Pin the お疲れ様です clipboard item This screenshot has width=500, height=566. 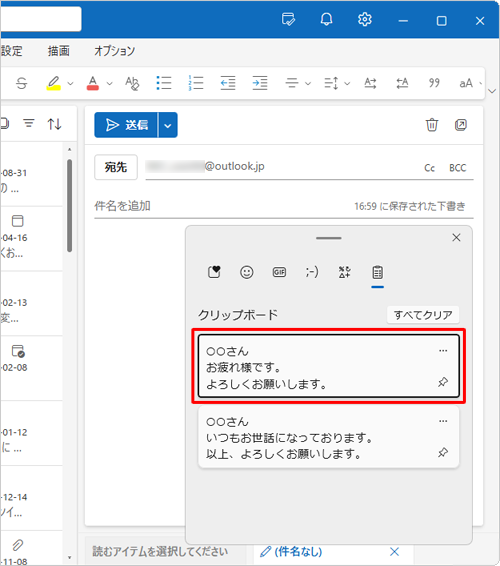(443, 382)
